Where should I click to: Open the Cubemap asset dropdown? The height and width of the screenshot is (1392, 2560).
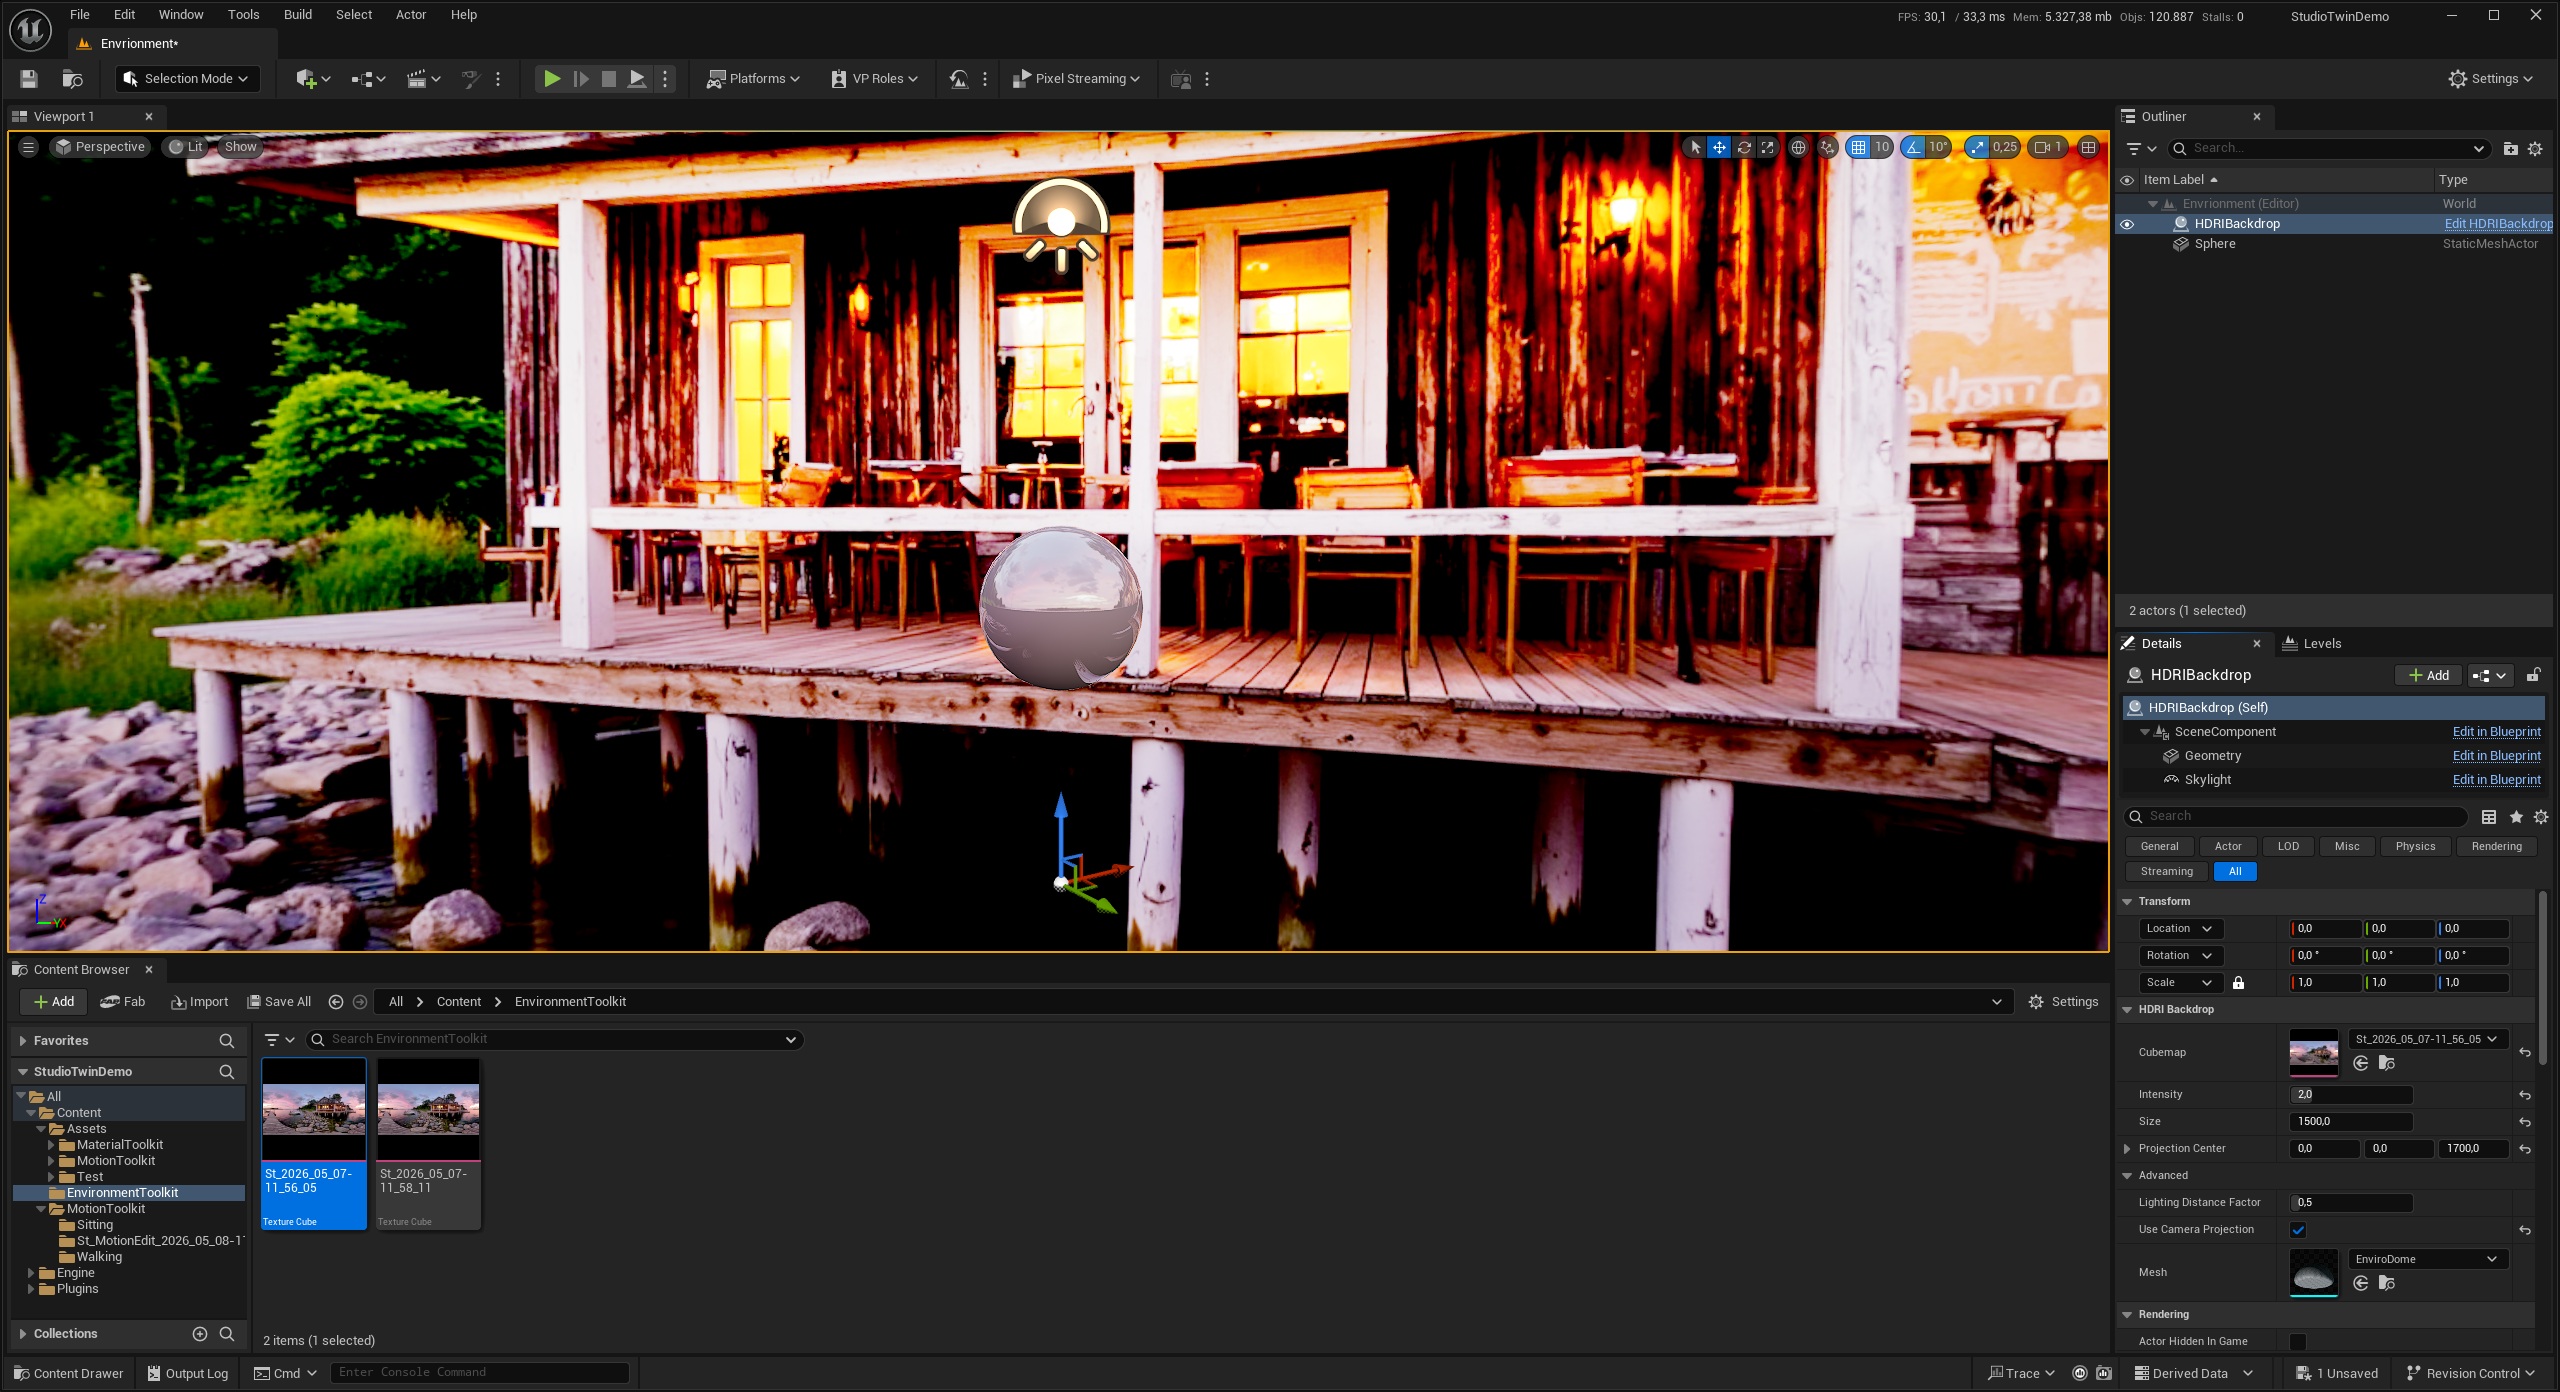(2427, 1039)
